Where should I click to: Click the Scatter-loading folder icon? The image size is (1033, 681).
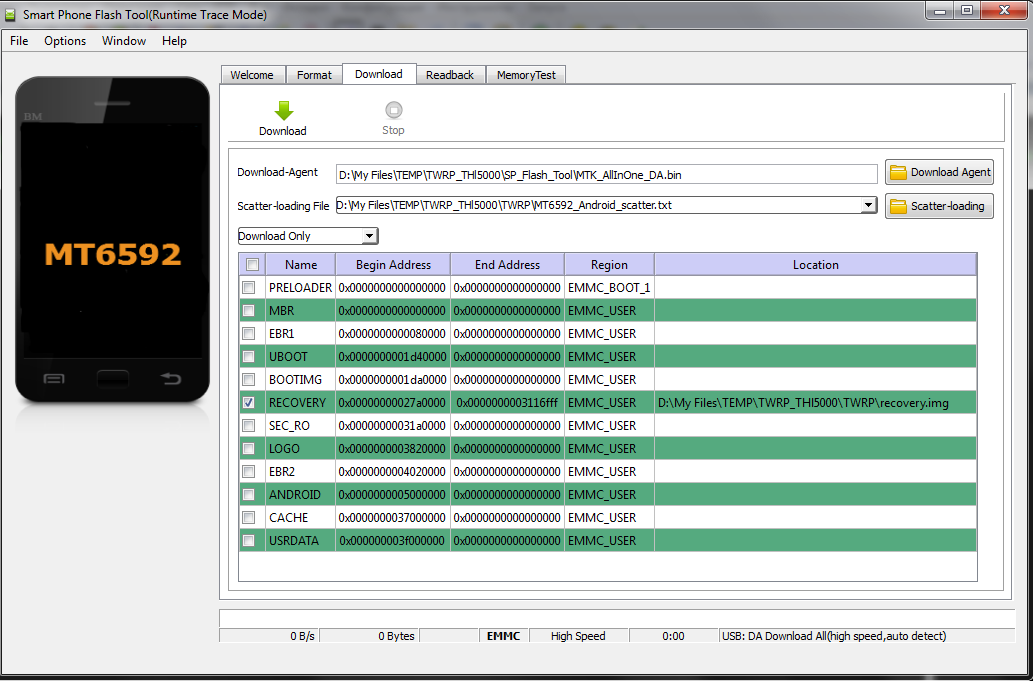[x=898, y=206]
